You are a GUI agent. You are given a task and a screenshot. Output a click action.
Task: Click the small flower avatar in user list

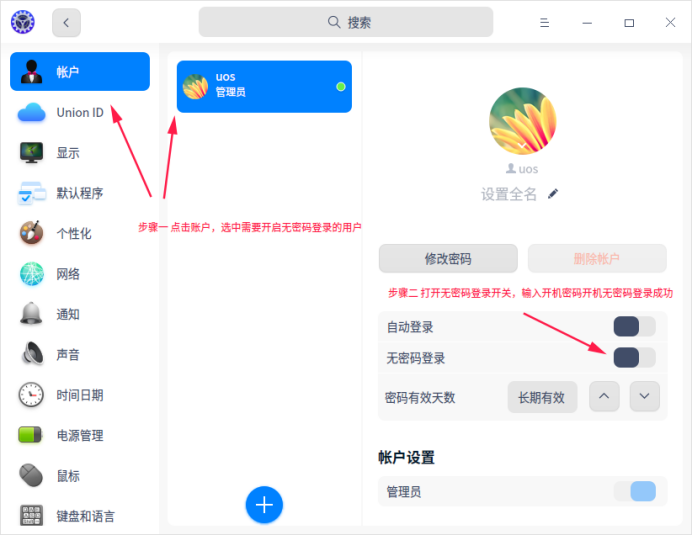click(195, 87)
